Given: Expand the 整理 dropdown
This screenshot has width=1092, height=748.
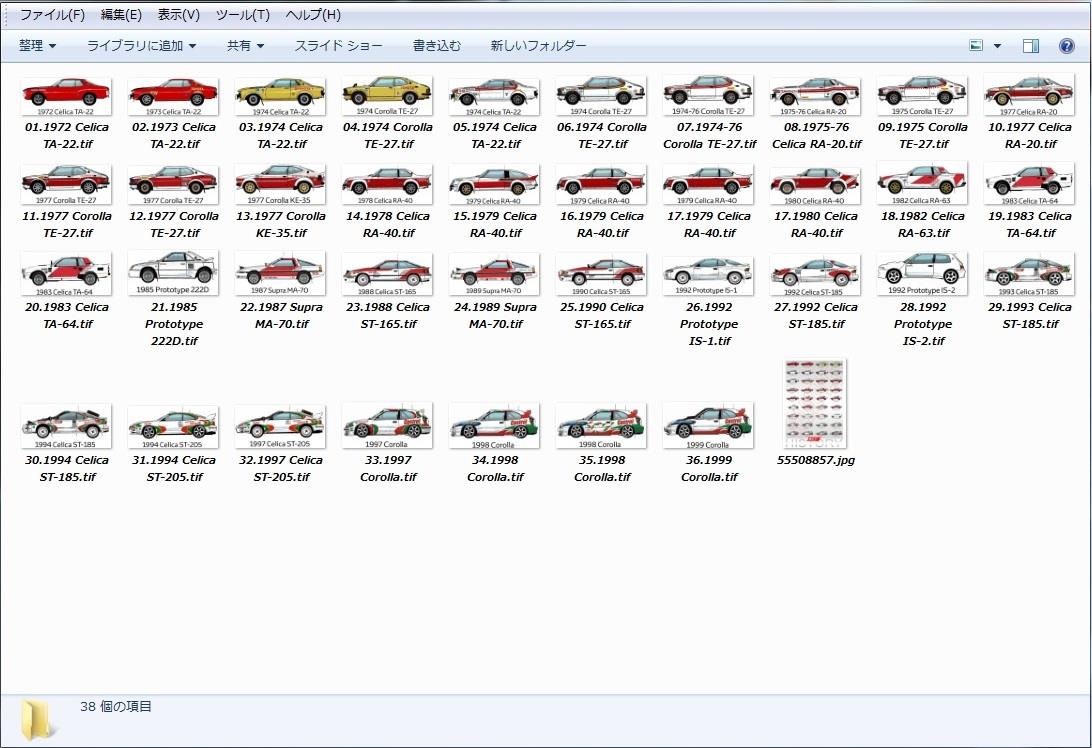Looking at the screenshot, I should pyautogui.click(x=38, y=46).
